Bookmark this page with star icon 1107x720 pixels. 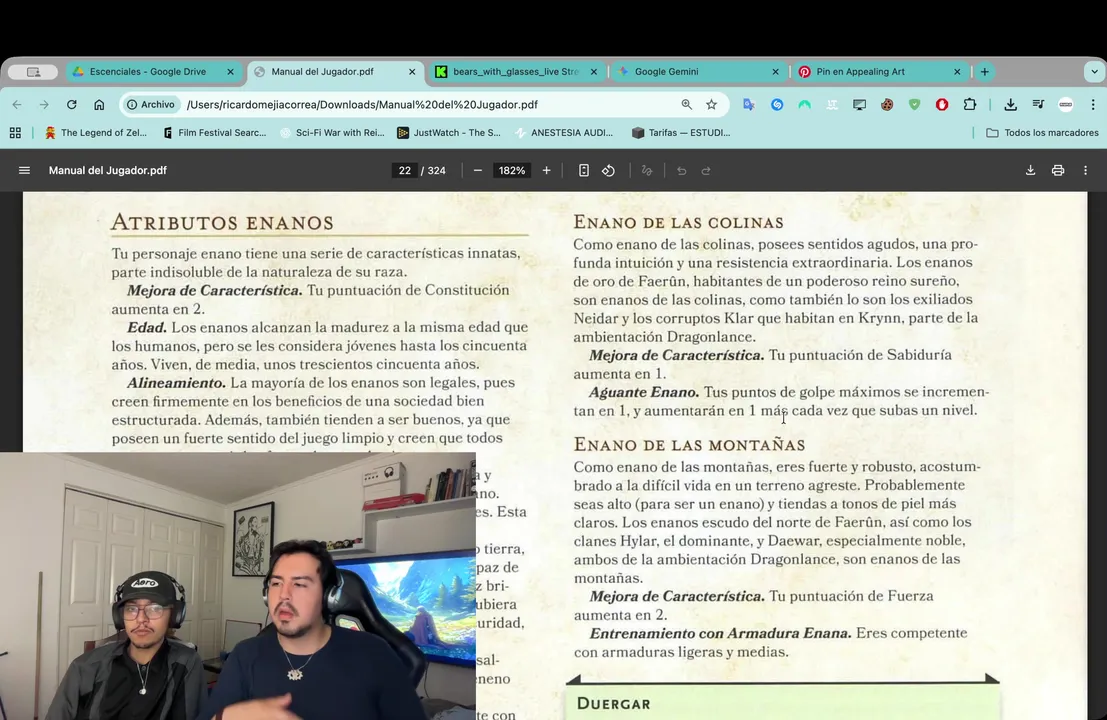[x=712, y=104]
